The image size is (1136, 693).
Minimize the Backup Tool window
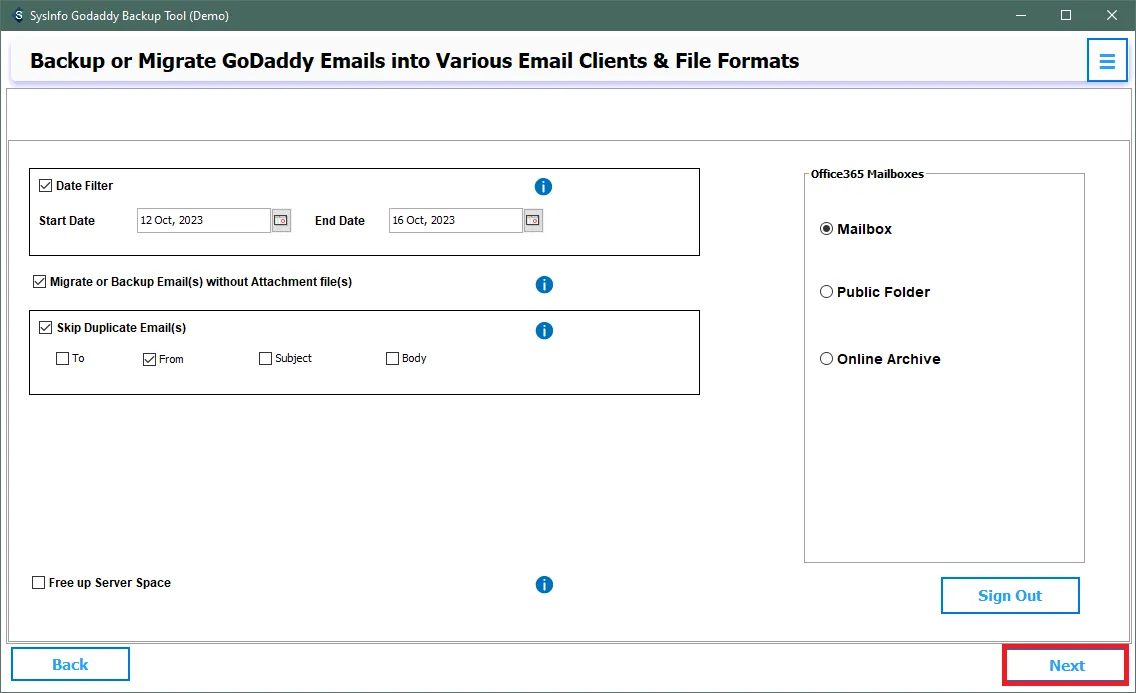coord(1021,15)
